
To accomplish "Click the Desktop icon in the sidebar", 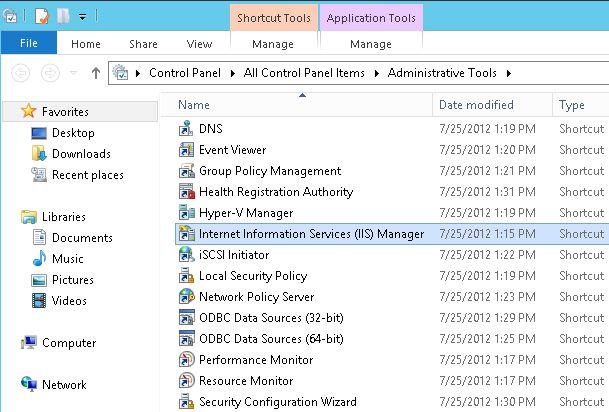I will coord(39,133).
